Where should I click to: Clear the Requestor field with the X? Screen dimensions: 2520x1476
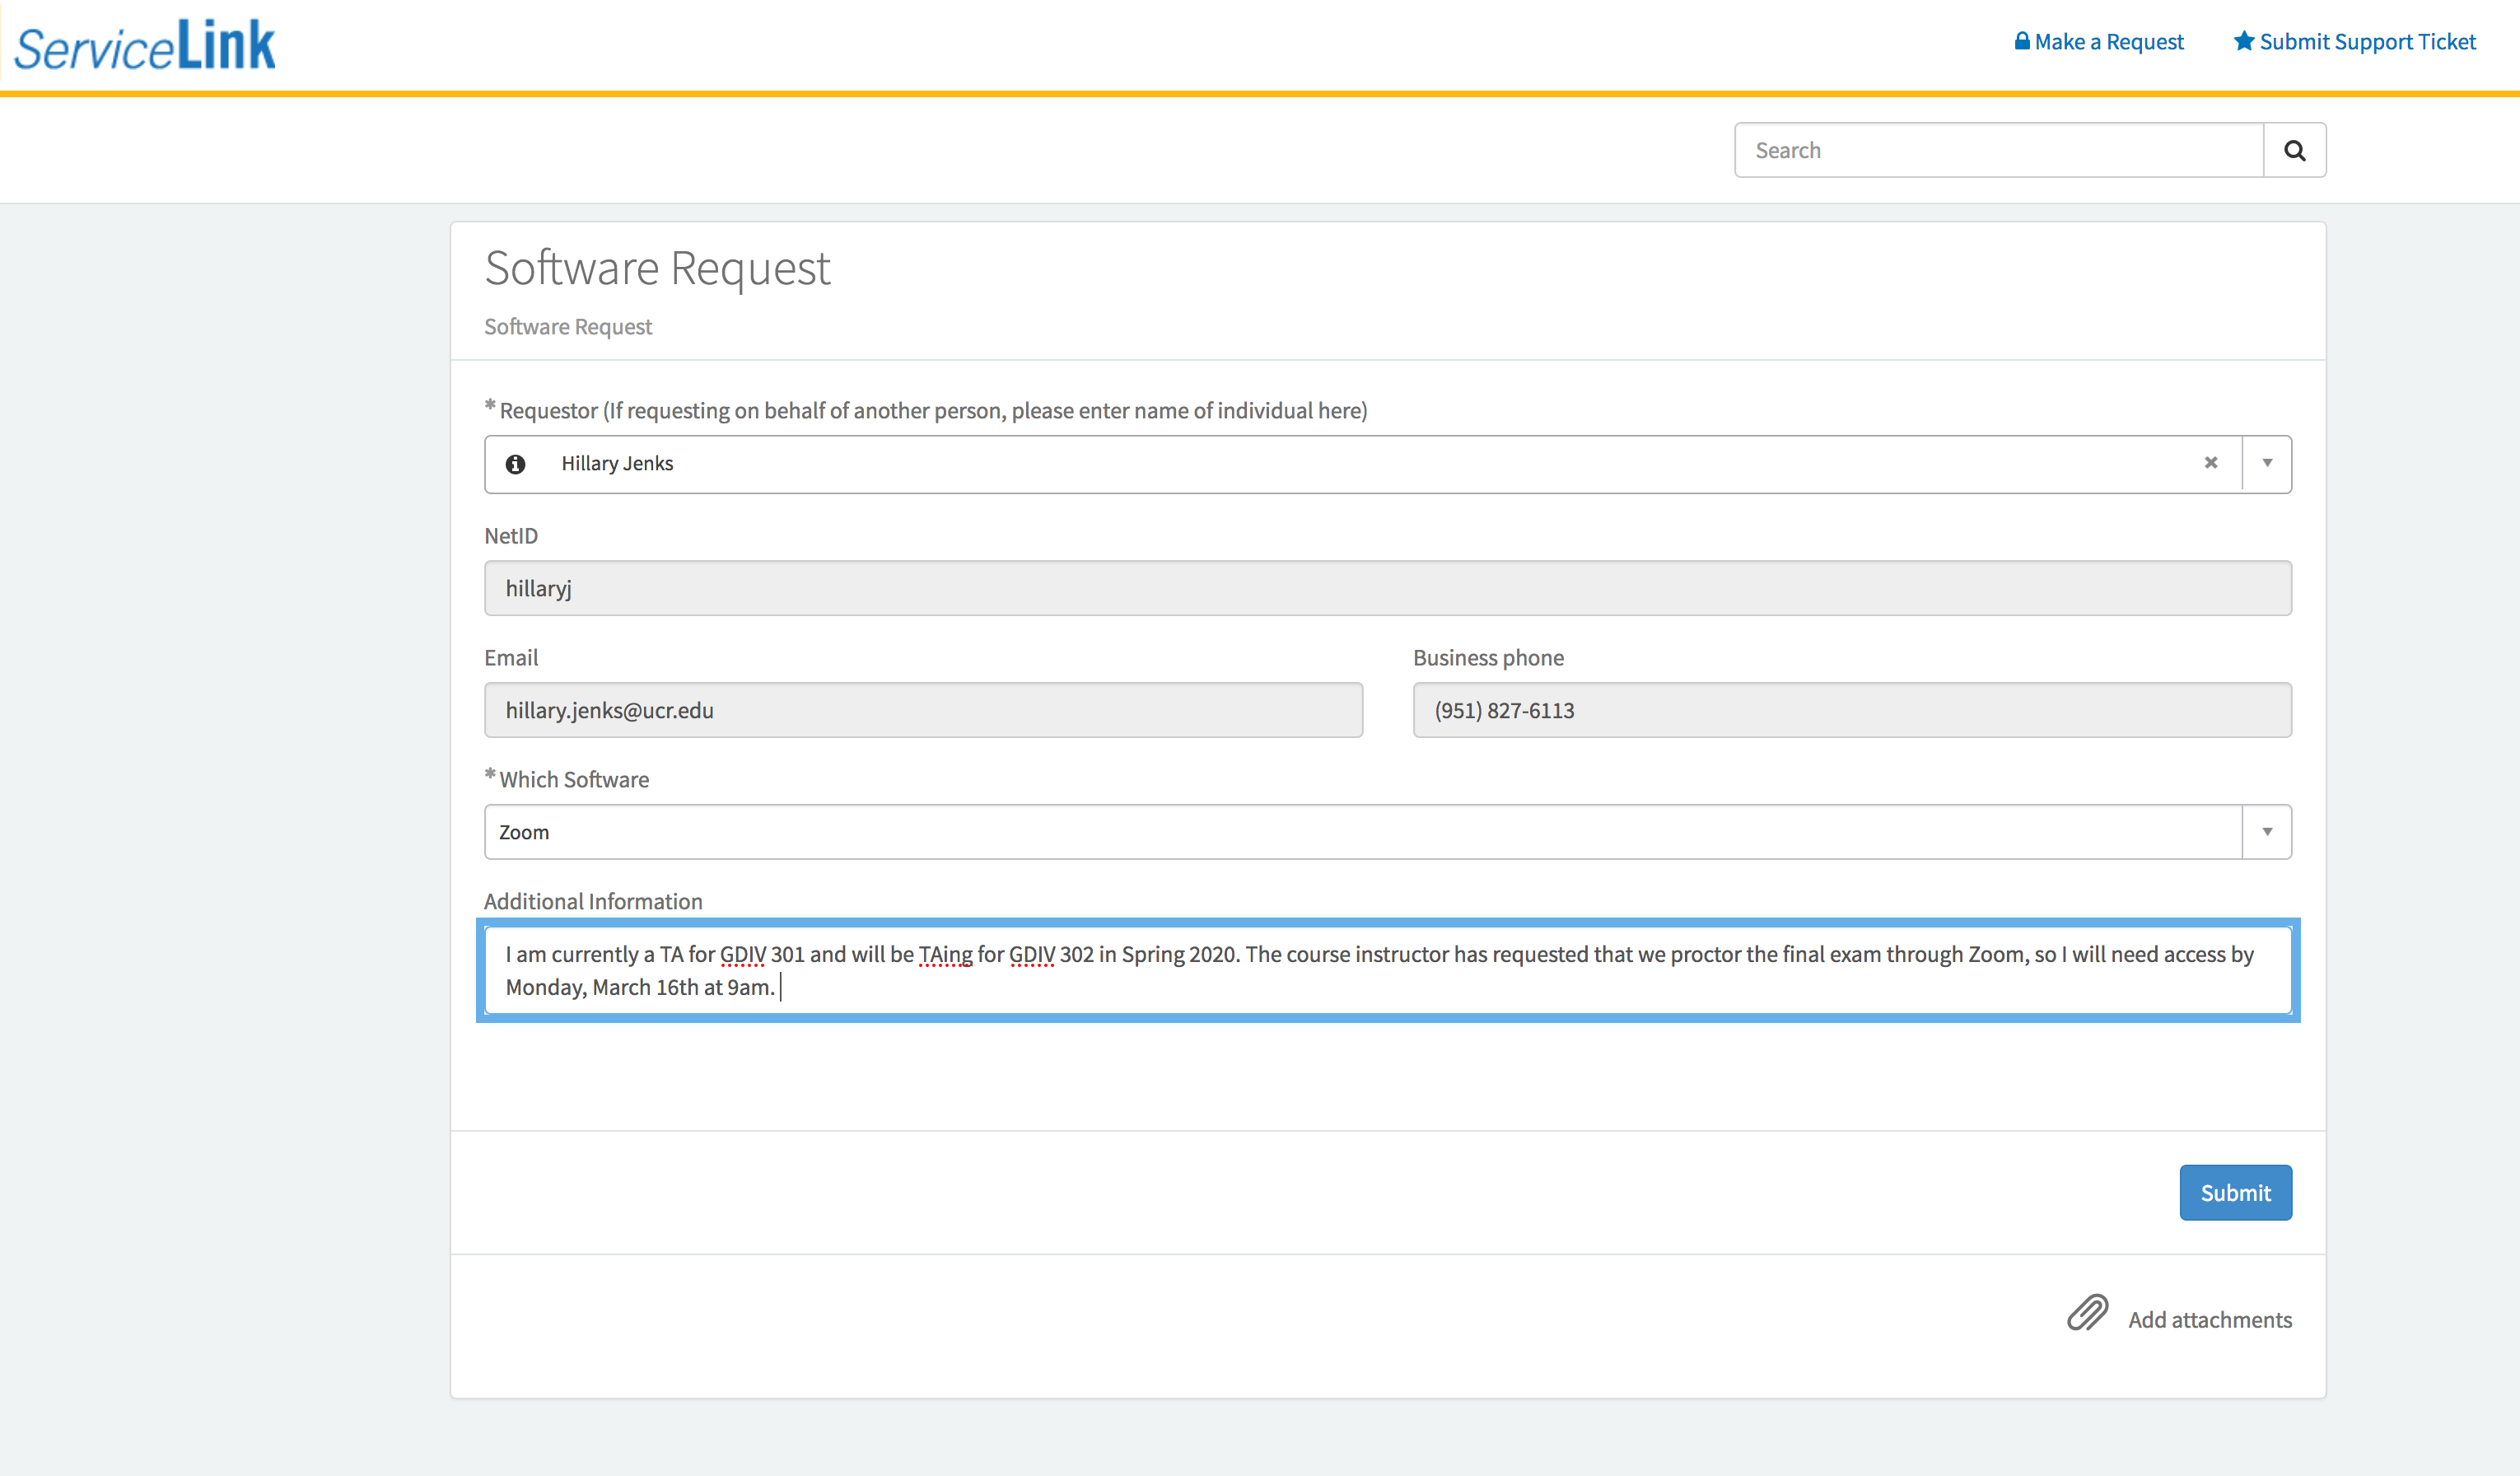point(2211,463)
